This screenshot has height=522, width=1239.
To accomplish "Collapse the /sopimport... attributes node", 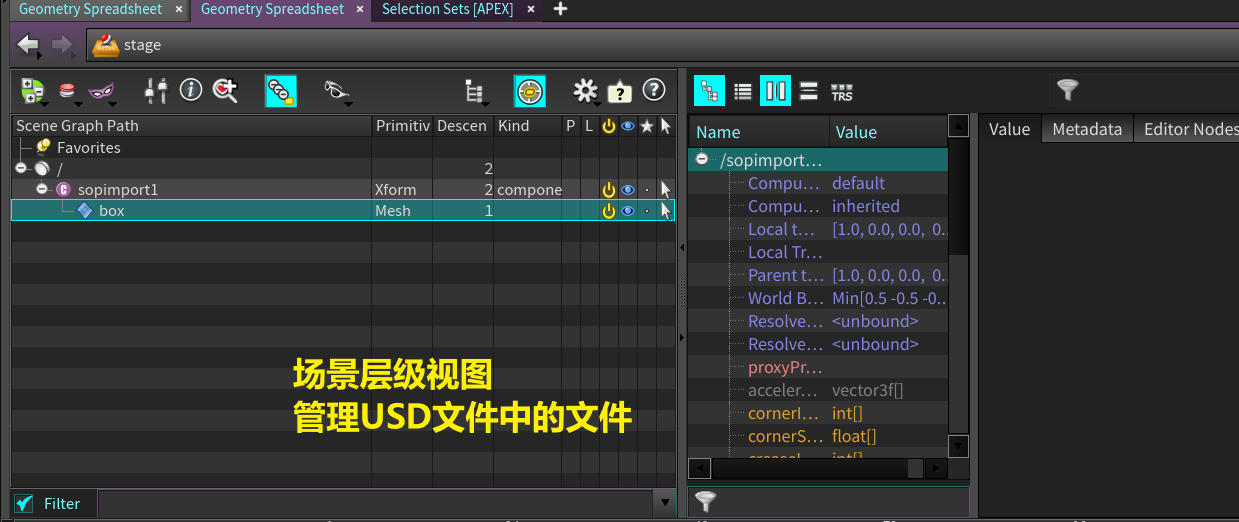I will (702, 159).
